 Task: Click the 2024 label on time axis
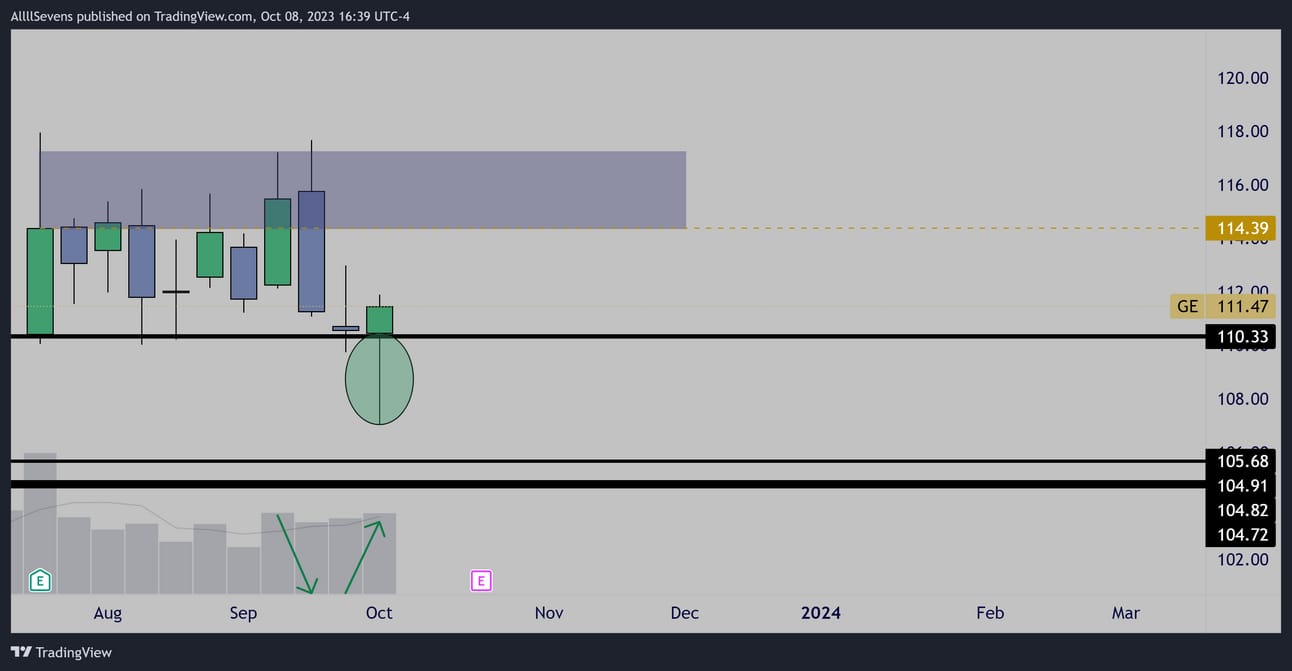821,613
